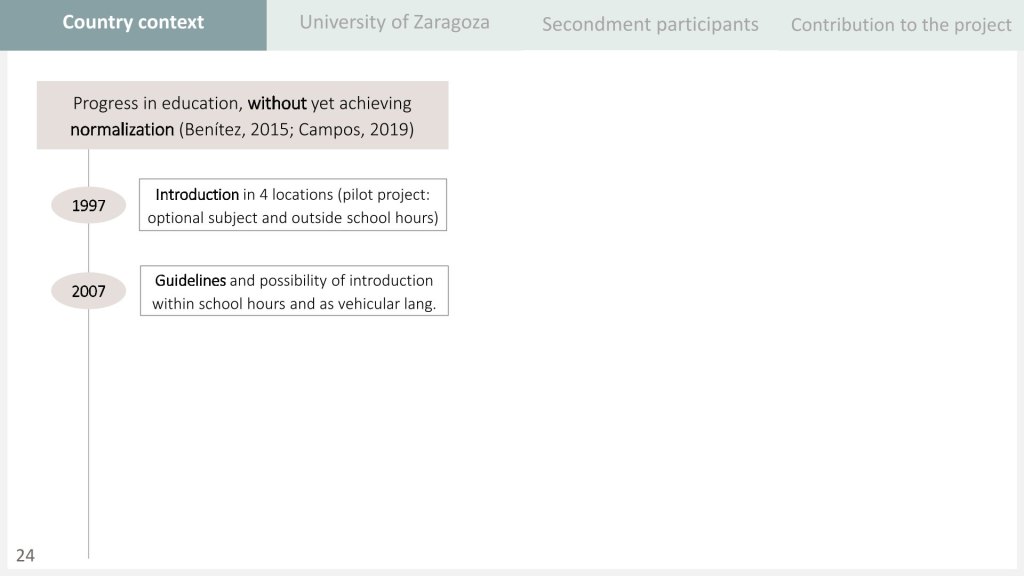
Task: Click the 2007 timeline marker
Action: click(x=88, y=292)
